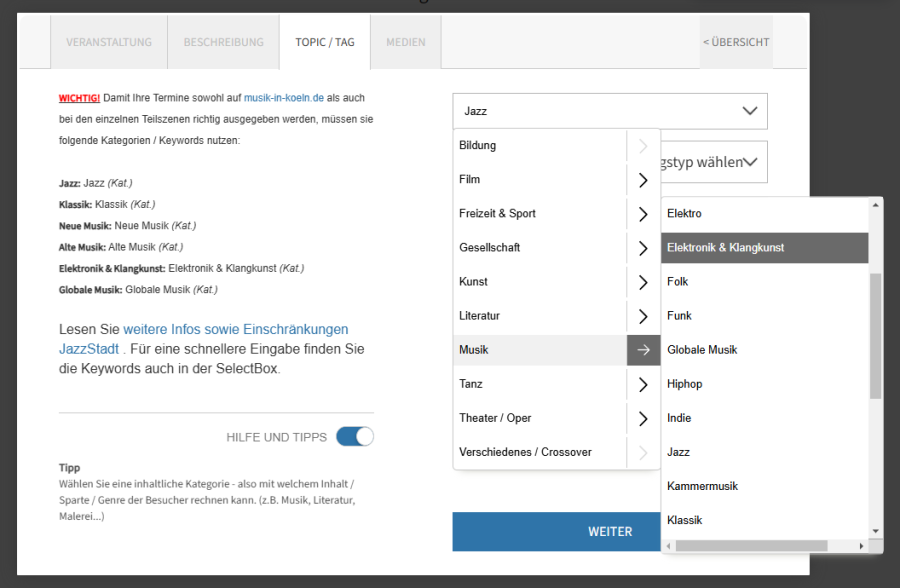Click the highlighted Musik arrow icon
Viewport: 900px width, 588px height.
pos(643,350)
